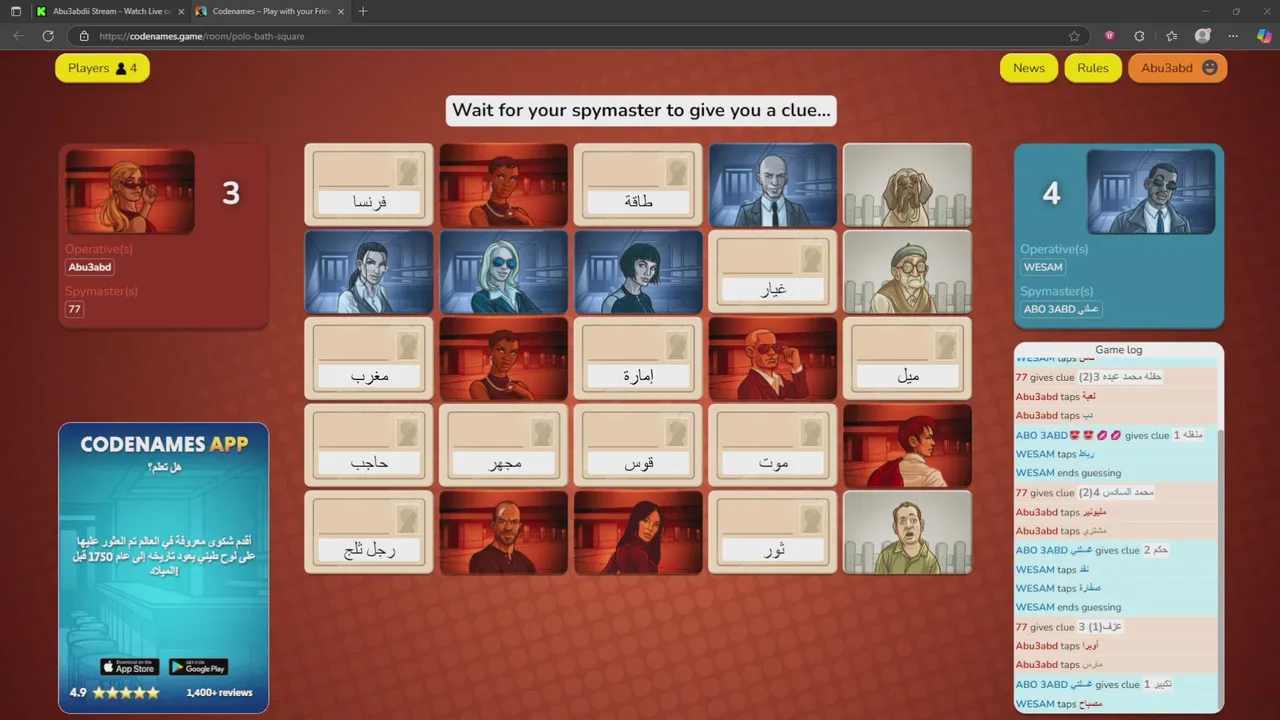Image resolution: width=1280 pixels, height=720 pixels.
Task: Click the ABO 3ABD spymaster name tag
Action: (1061, 309)
